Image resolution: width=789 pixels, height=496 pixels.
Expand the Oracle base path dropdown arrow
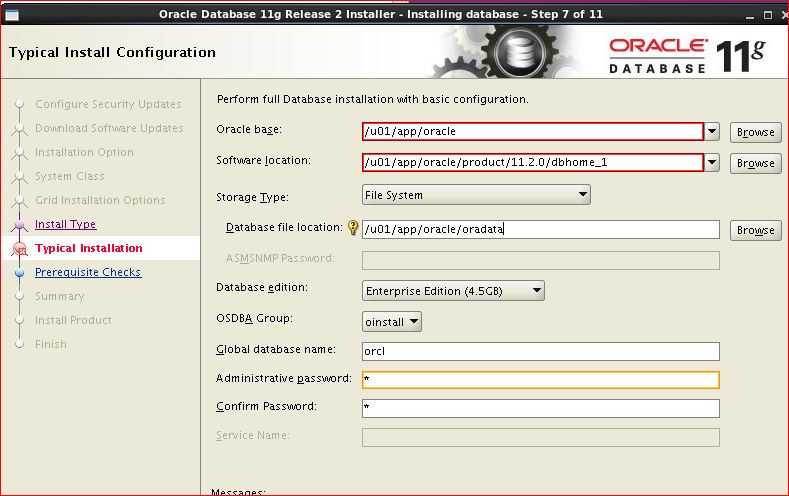(x=712, y=132)
